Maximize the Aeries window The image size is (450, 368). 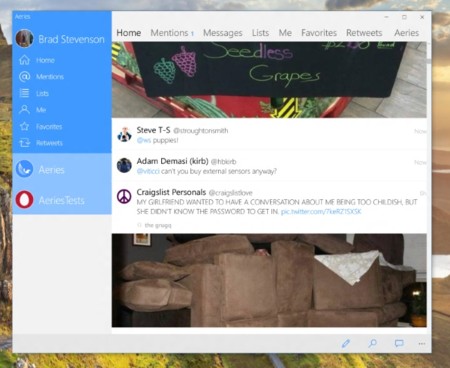click(404, 17)
